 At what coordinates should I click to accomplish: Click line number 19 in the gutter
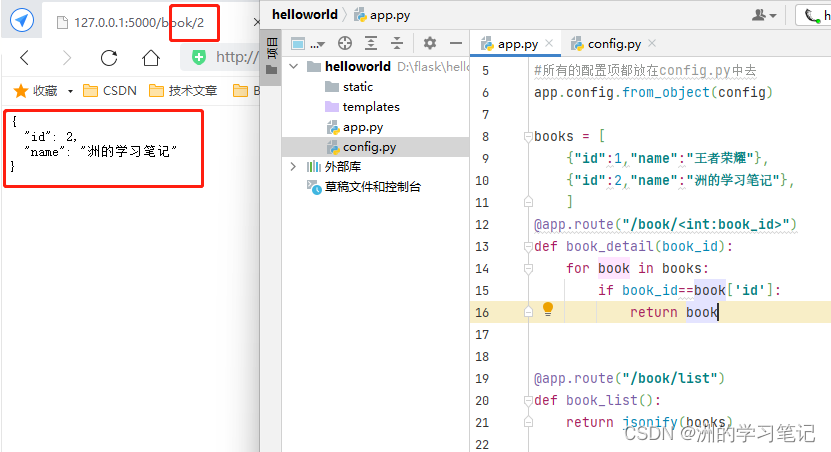click(482, 379)
